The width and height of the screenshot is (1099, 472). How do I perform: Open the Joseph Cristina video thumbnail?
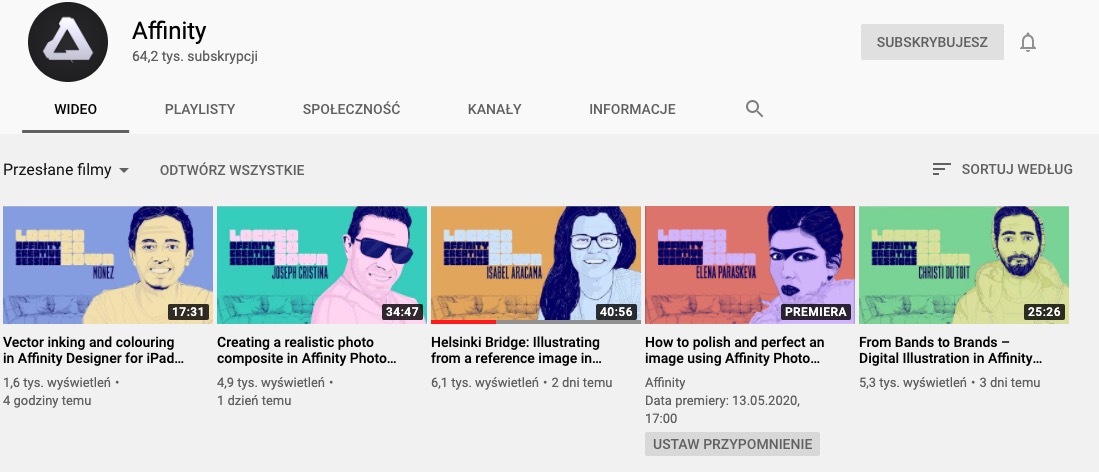322,264
